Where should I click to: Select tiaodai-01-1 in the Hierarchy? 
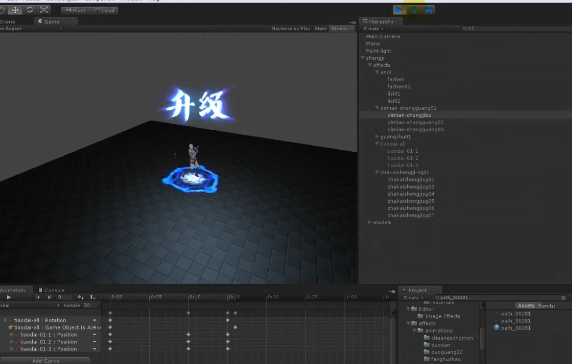point(403,151)
